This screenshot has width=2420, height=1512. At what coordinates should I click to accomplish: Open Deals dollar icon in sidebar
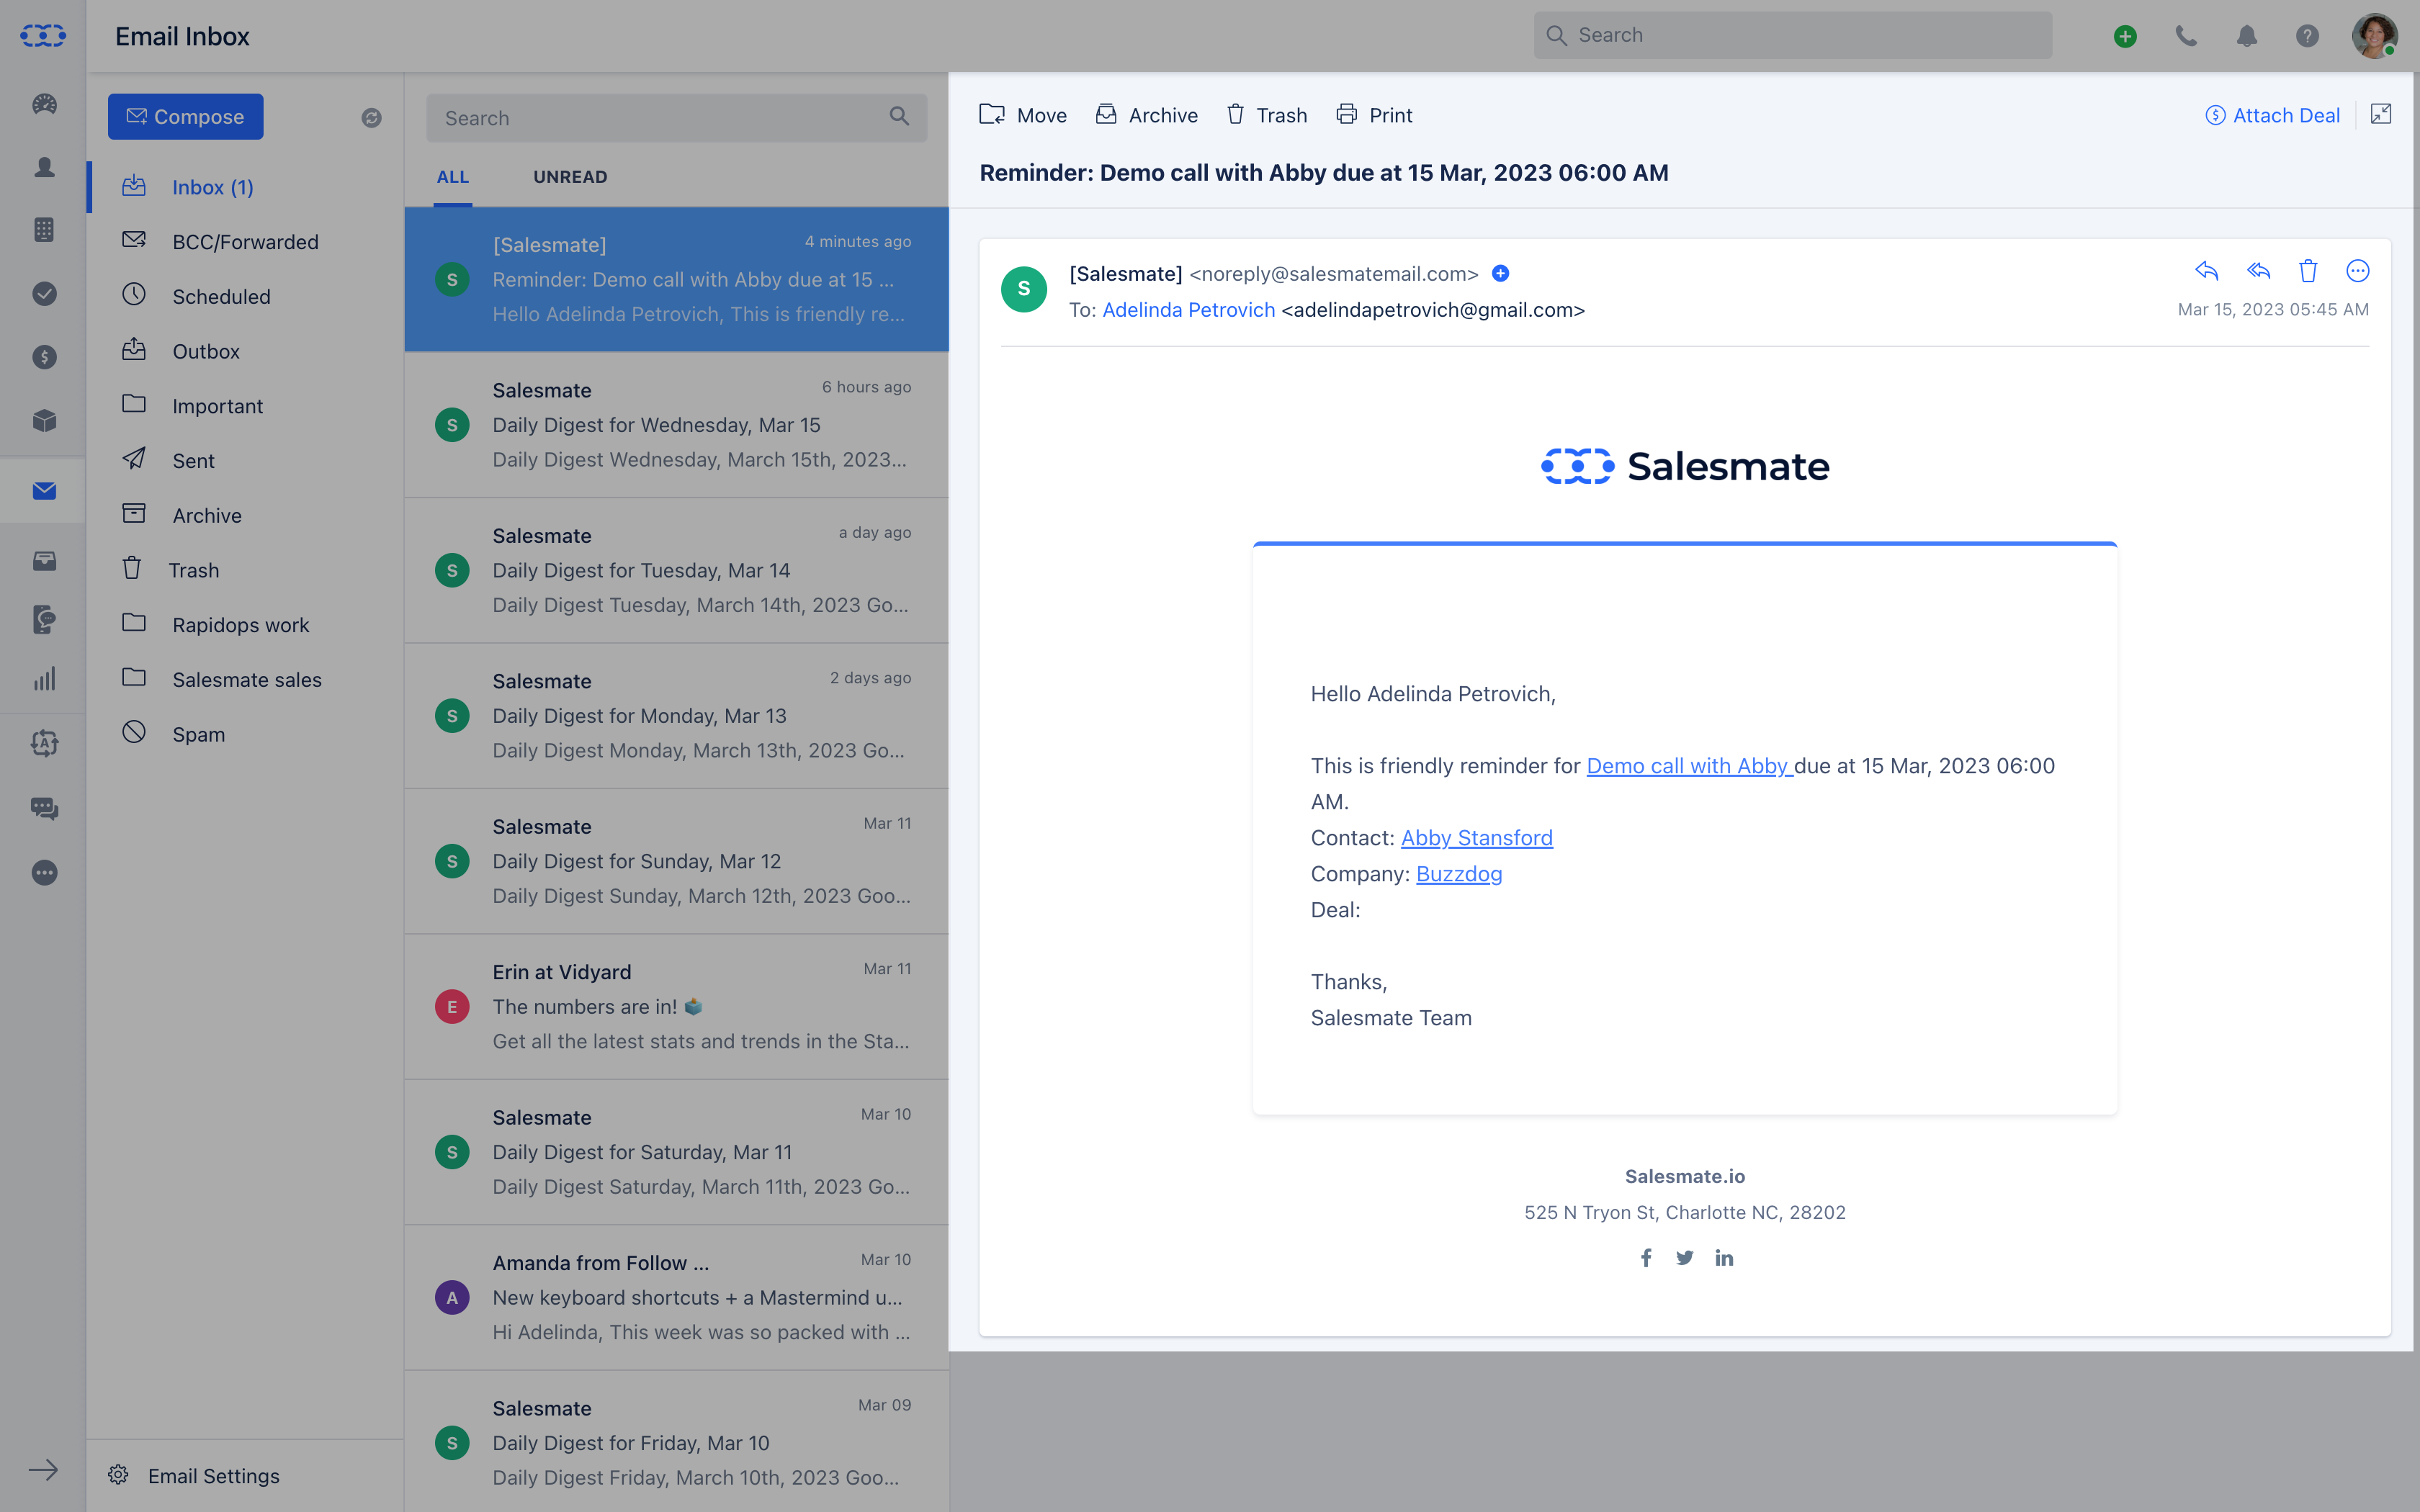[x=44, y=357]
